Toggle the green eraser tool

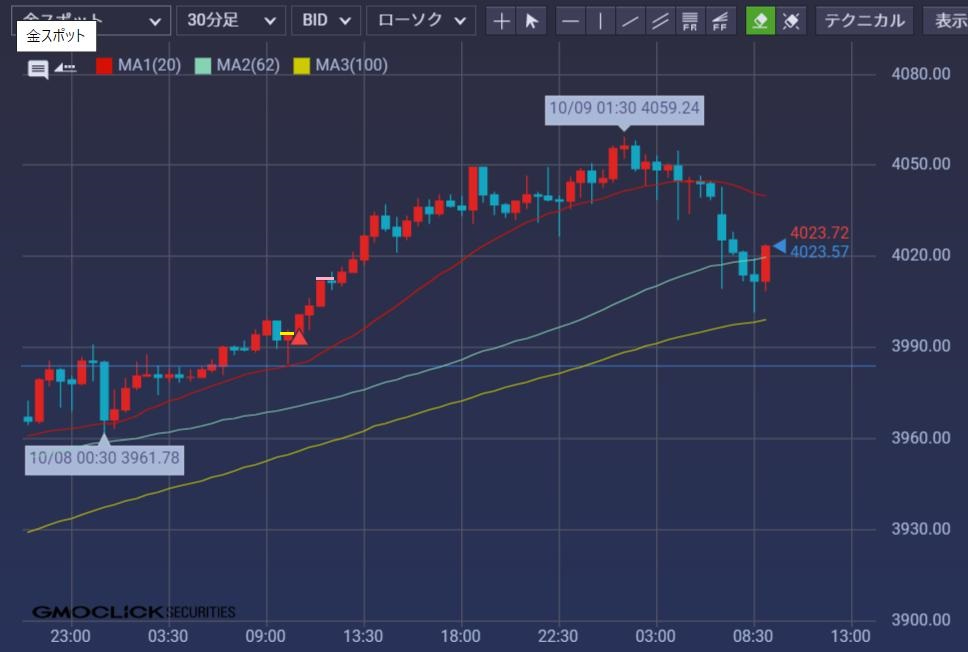(761, 21)
